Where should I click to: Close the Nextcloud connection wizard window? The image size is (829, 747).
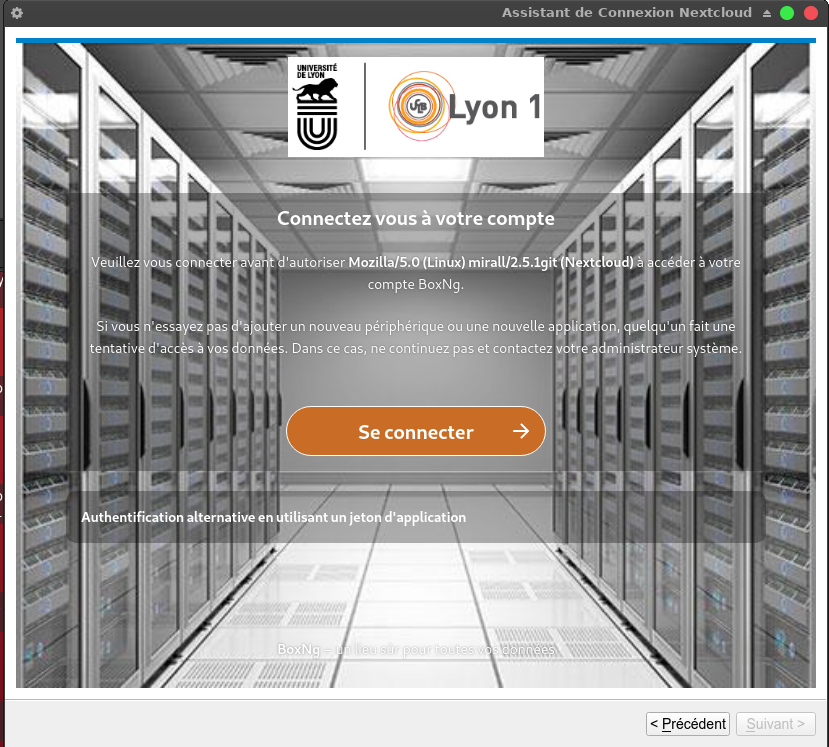click(x=810, y=13)
